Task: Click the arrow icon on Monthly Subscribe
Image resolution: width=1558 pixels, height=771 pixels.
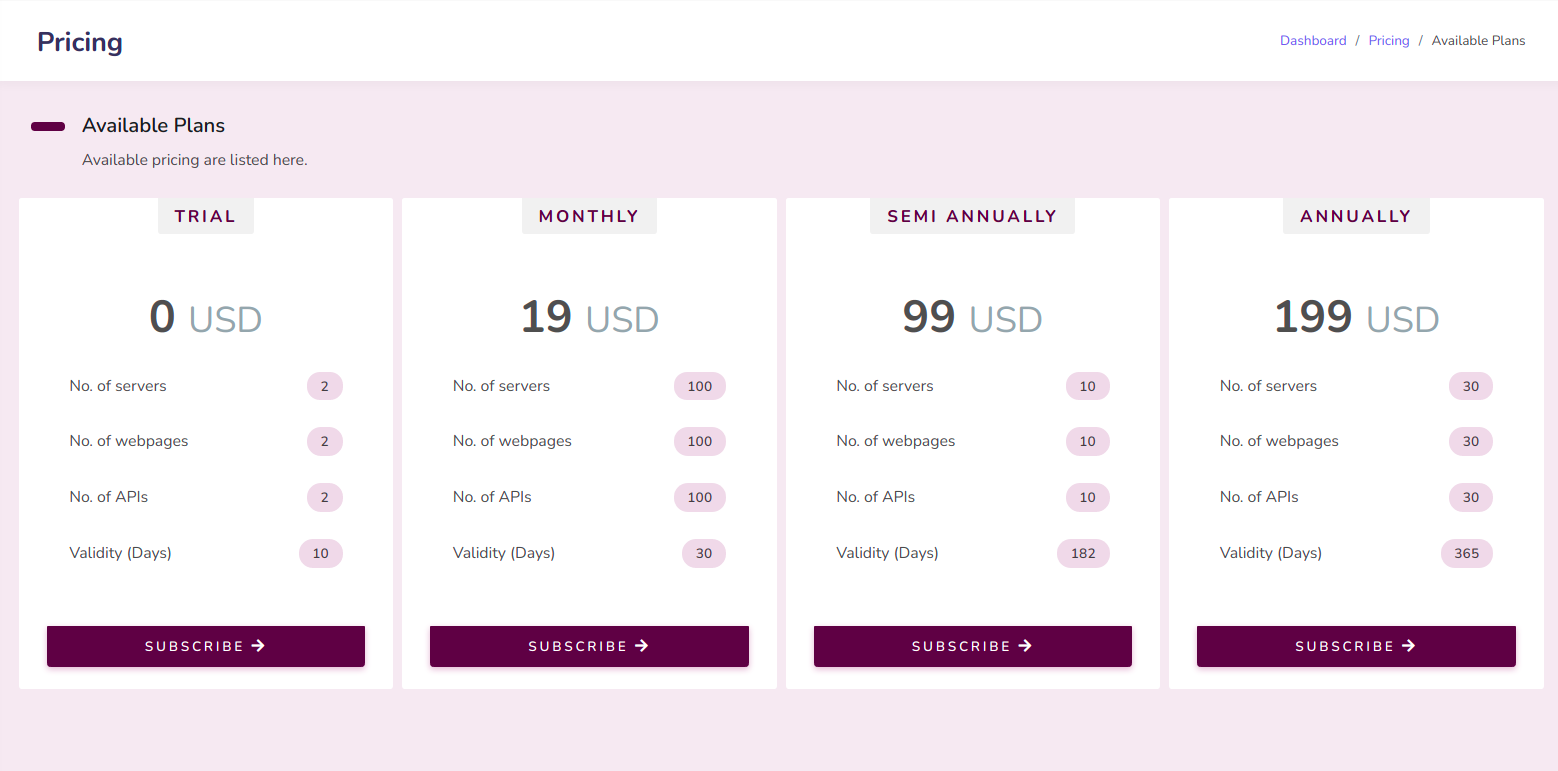Action: (x=642, y=646)
